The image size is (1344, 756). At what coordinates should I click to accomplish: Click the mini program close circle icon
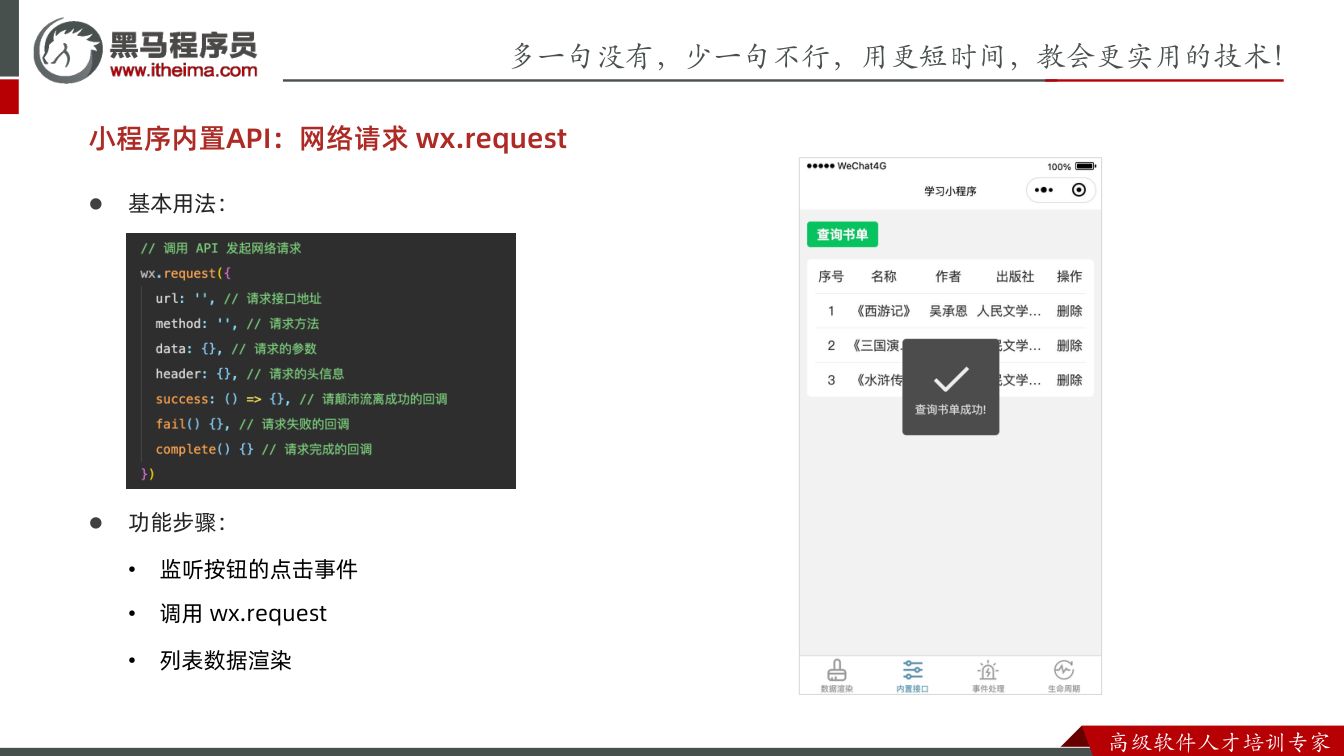(1078, 190)
